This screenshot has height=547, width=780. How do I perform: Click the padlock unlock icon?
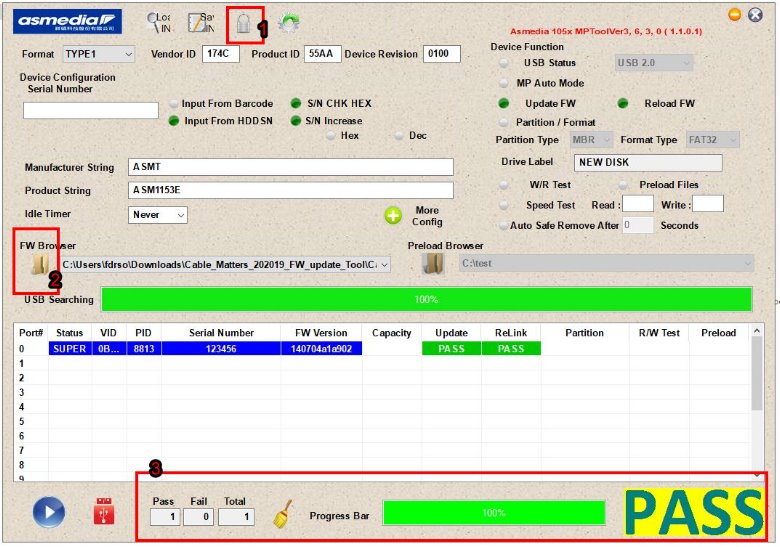click(243, 23)
